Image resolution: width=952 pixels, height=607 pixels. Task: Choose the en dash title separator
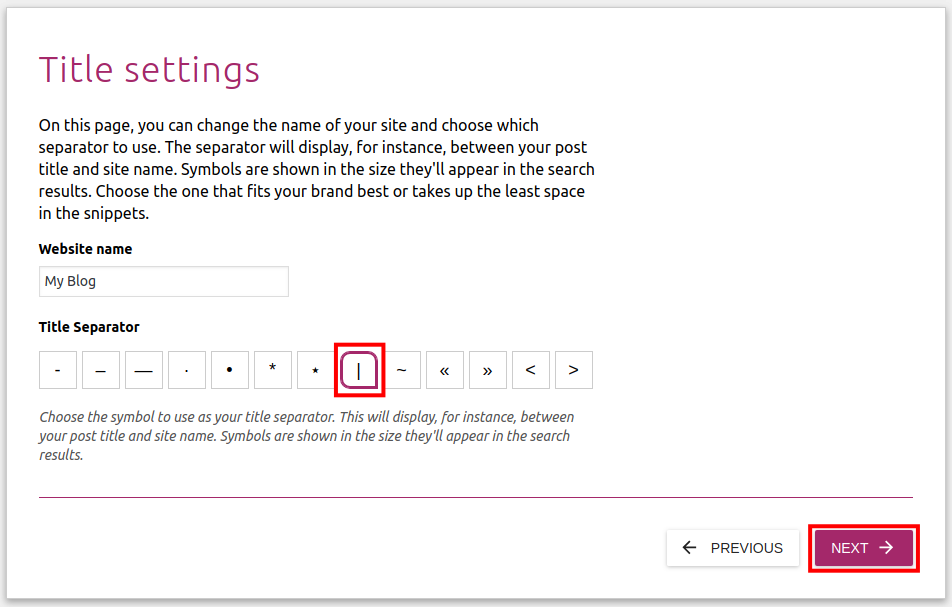pyautogui.click(x=101, y=370)
